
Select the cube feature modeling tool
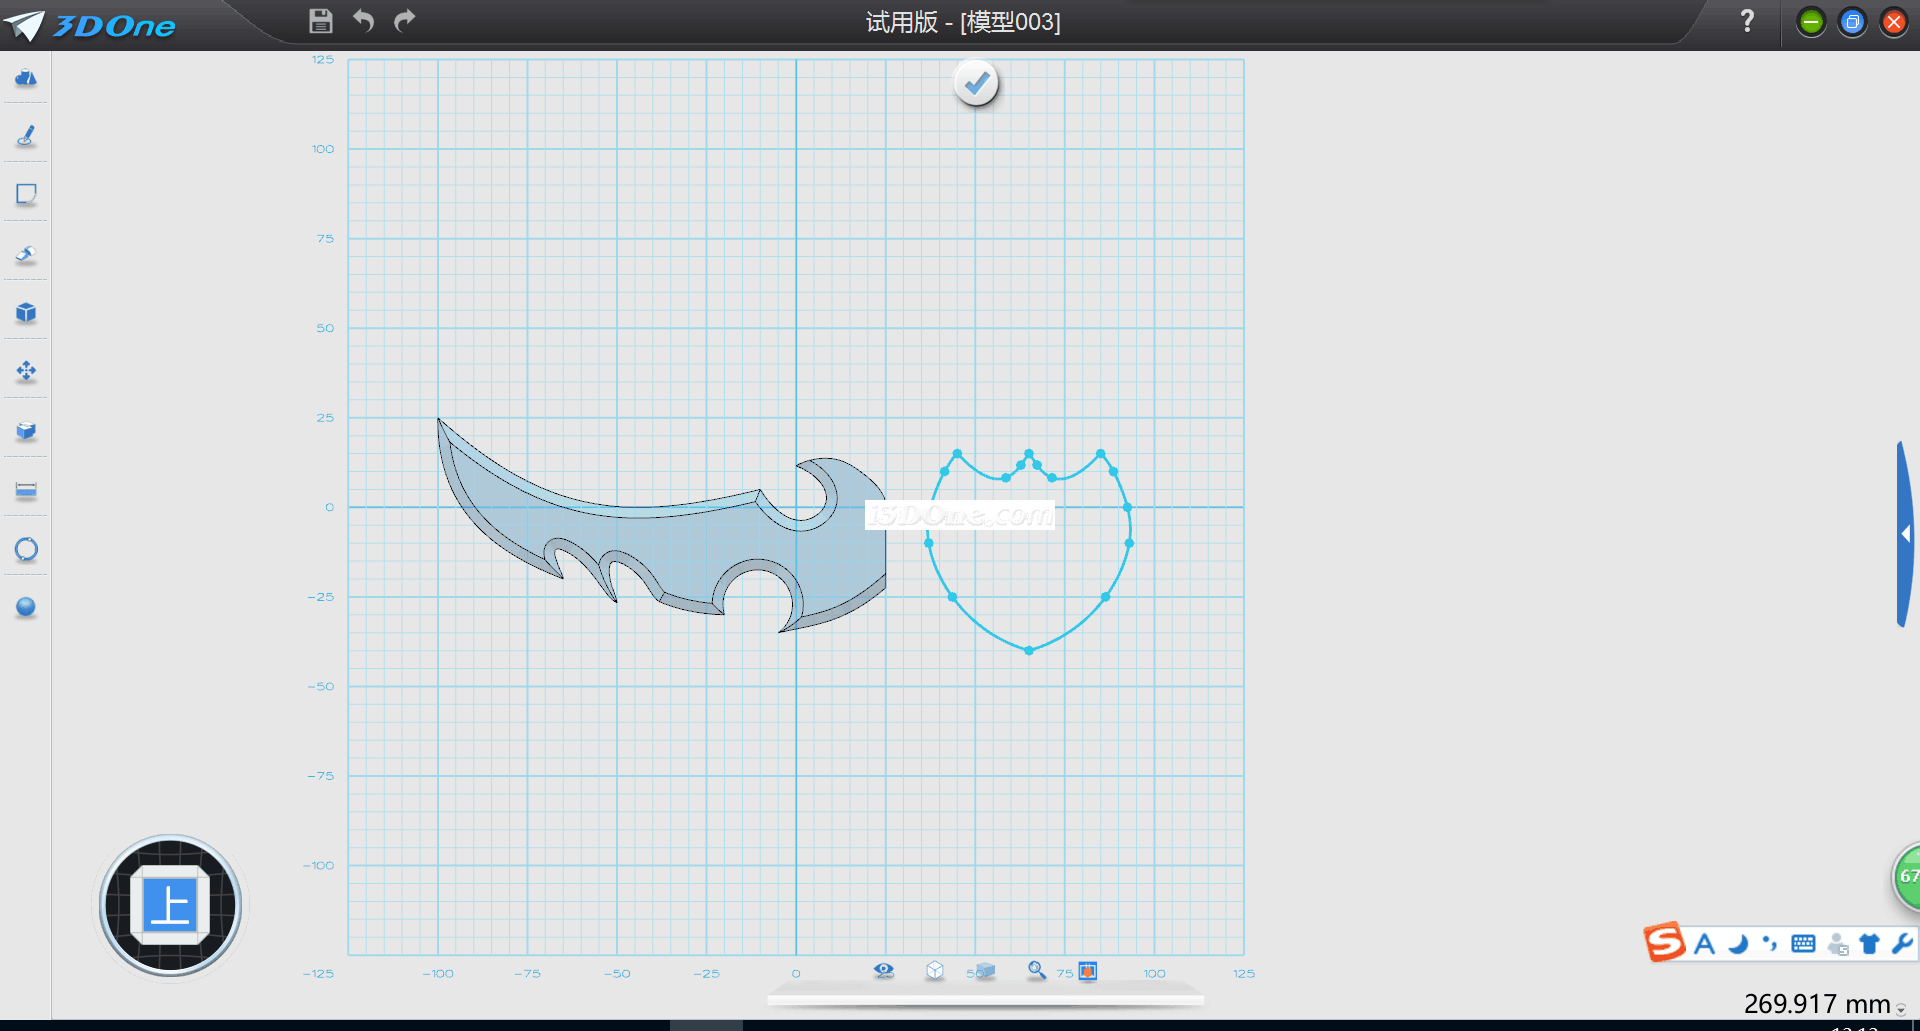[x=26, y=313]
